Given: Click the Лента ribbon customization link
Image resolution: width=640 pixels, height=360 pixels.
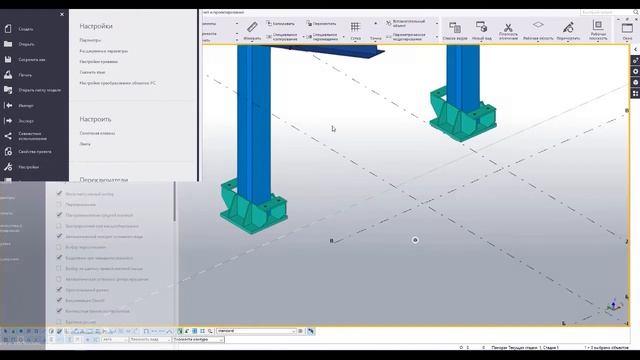Looking at the screenshot, I should (85, 144).
